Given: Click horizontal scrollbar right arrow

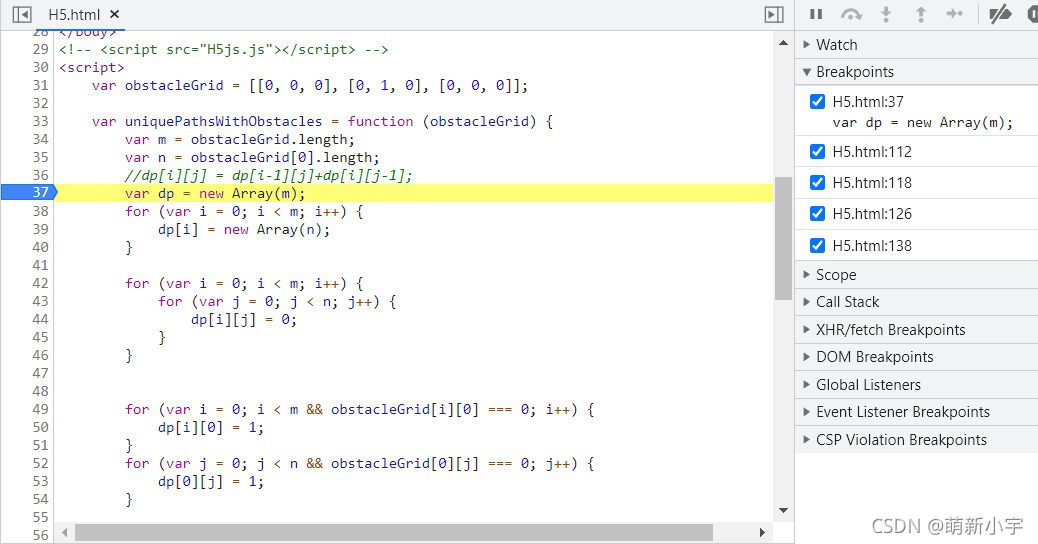Looking at the screenshot, I should 762,532.
